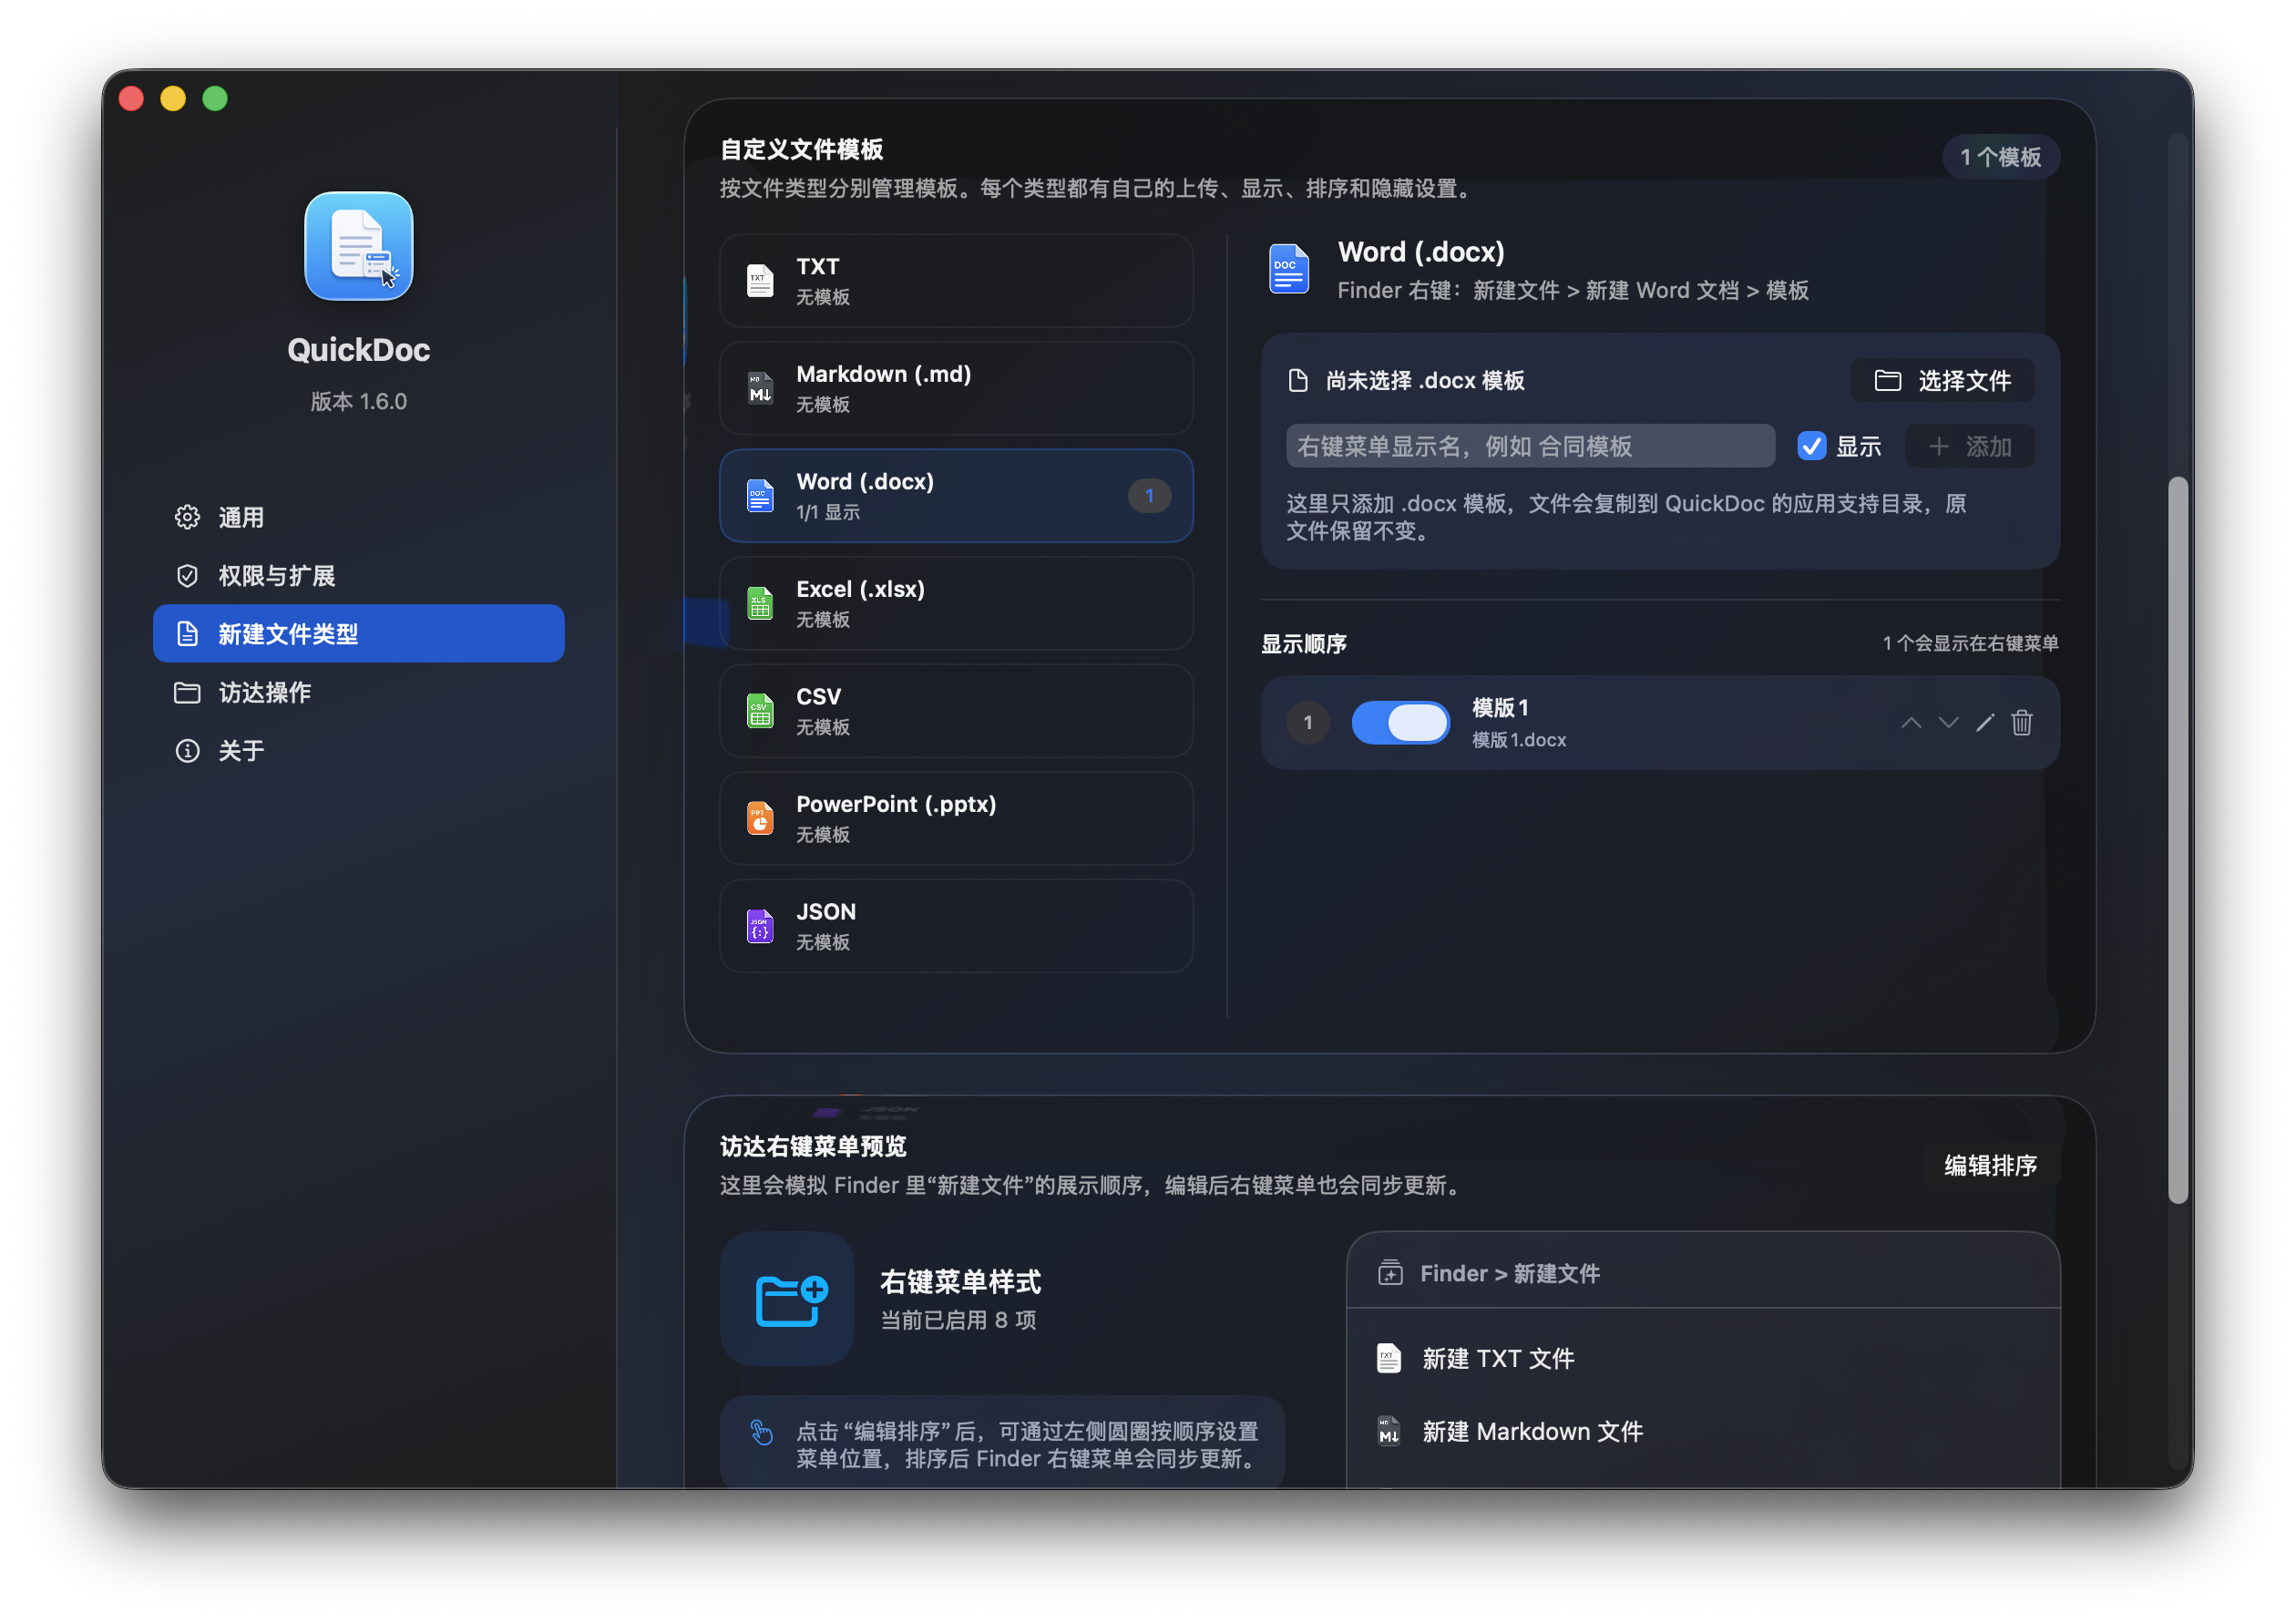Click the 编辑排序 button

click(x=1990, y=1165)
